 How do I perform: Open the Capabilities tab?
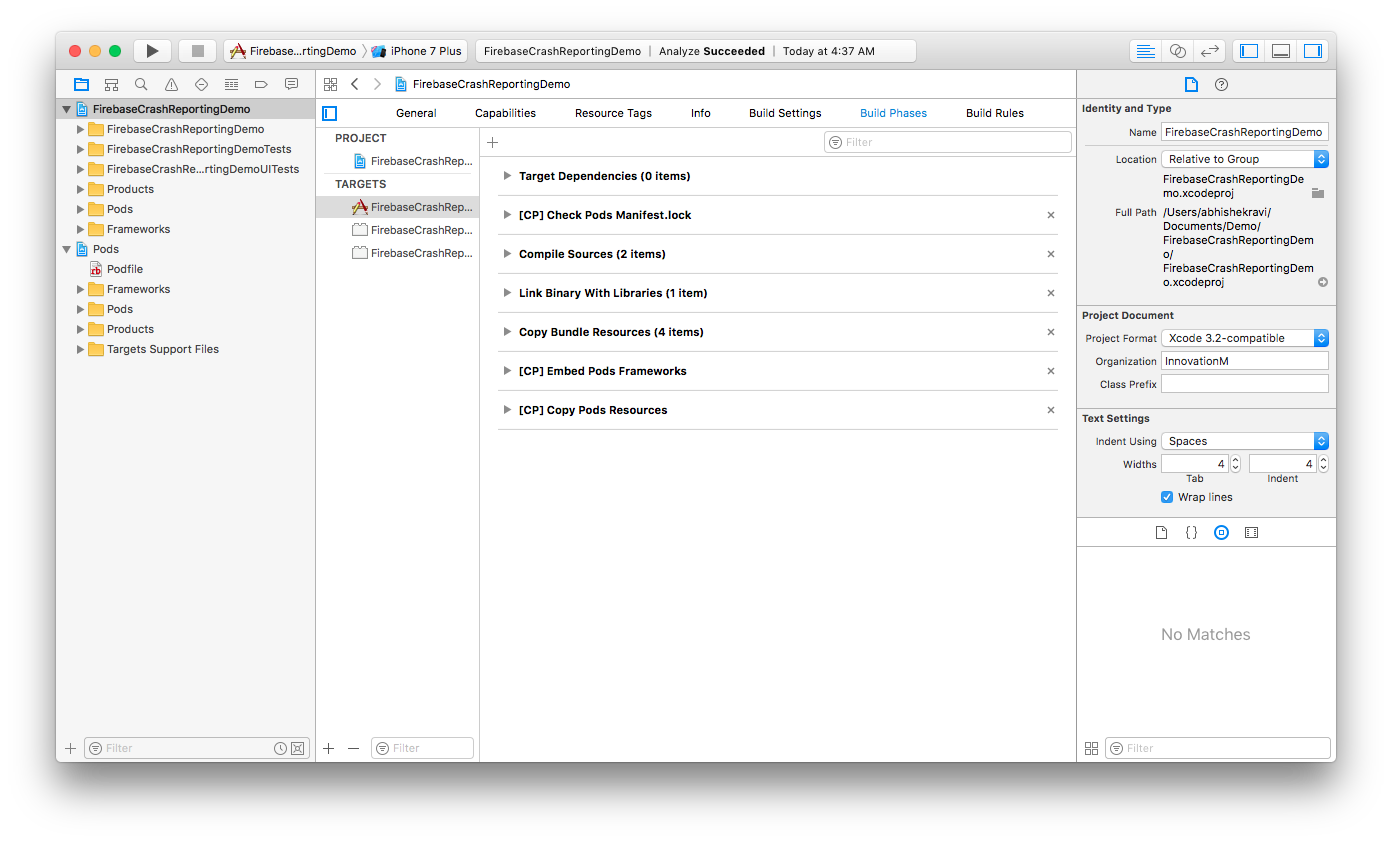[505, 113]
